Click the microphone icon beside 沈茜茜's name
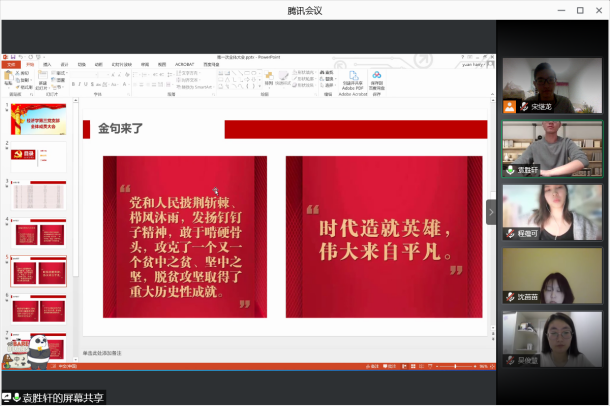Screen dimensions: 610x406 pyautogui.click(x=510, y=297)
